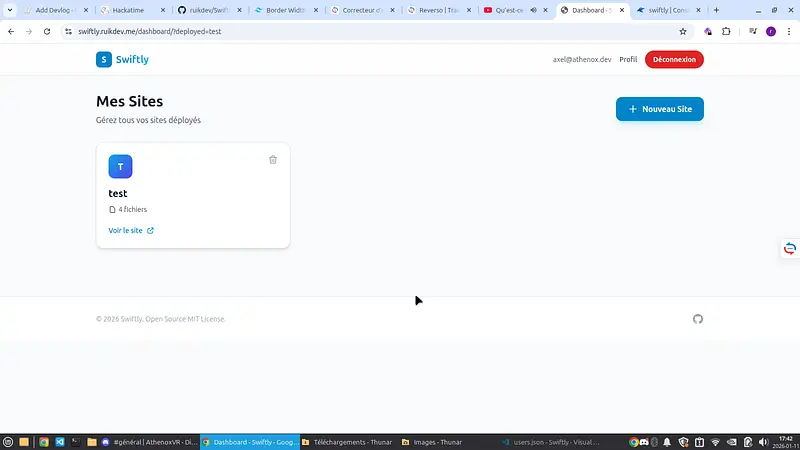The width and height of the screenshot is (800, 450).
Task: Launch VS Code from the taskbar
Action: (x=60, y=441)
